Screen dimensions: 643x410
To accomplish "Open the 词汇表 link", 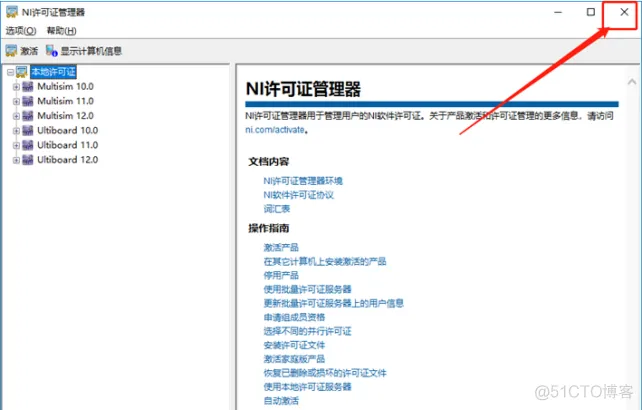I will point(277,209).
